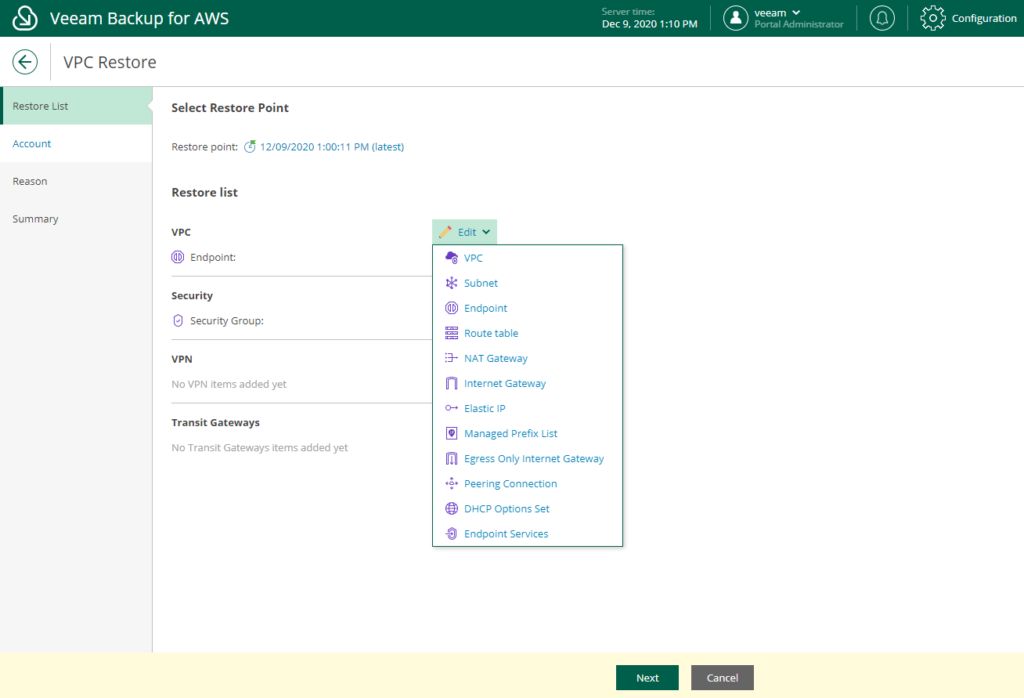Click the Peering Connection icon
This screenshot has height=698, width=1024.
(x=451, y=483)
